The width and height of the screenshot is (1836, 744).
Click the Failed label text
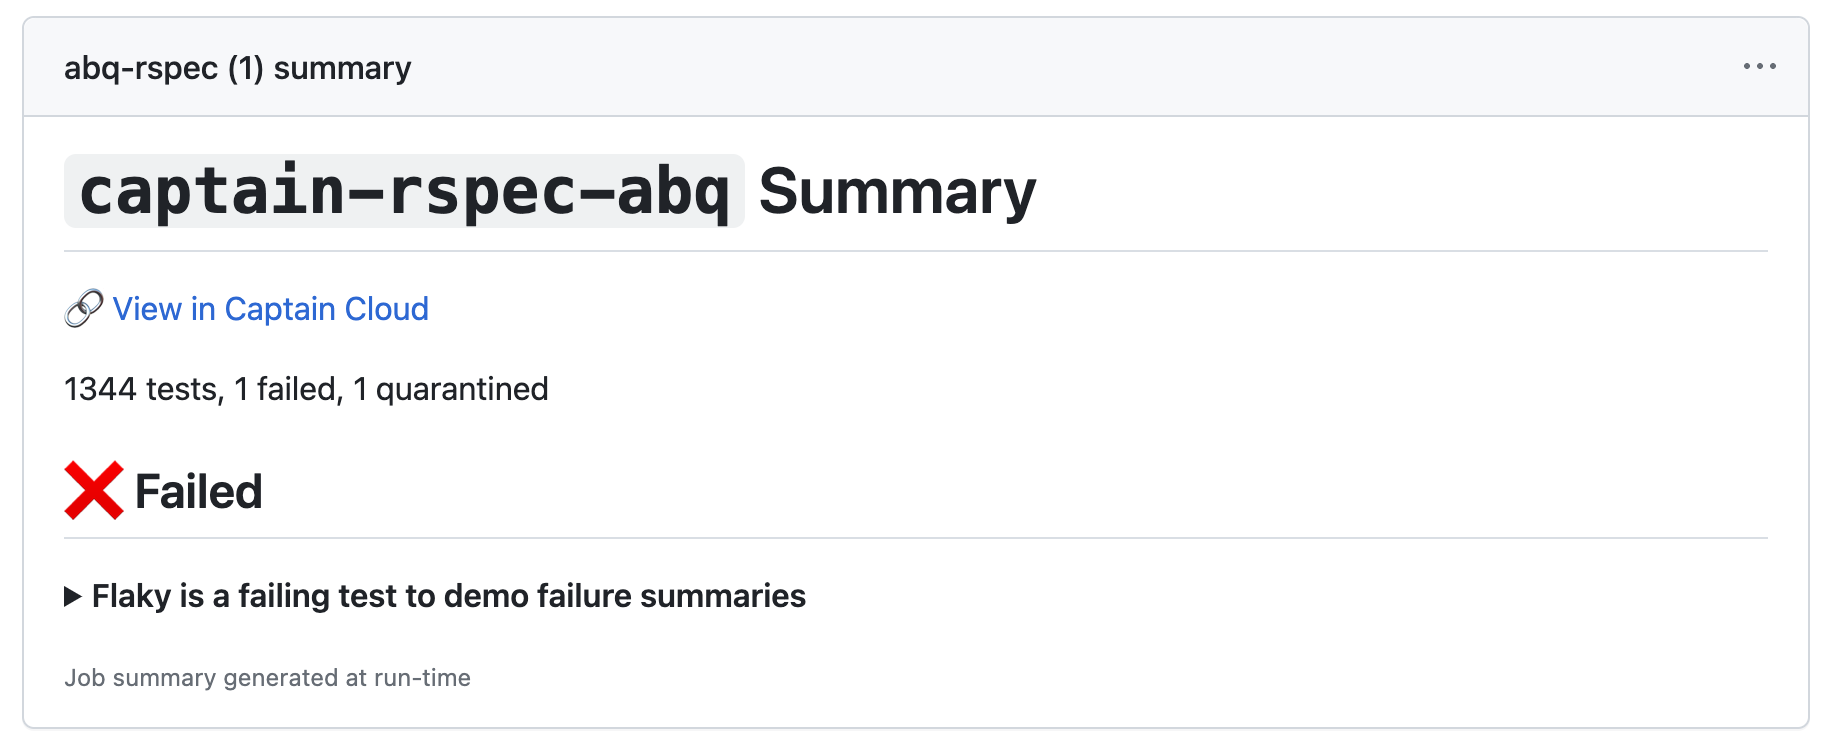click(197, 490)
